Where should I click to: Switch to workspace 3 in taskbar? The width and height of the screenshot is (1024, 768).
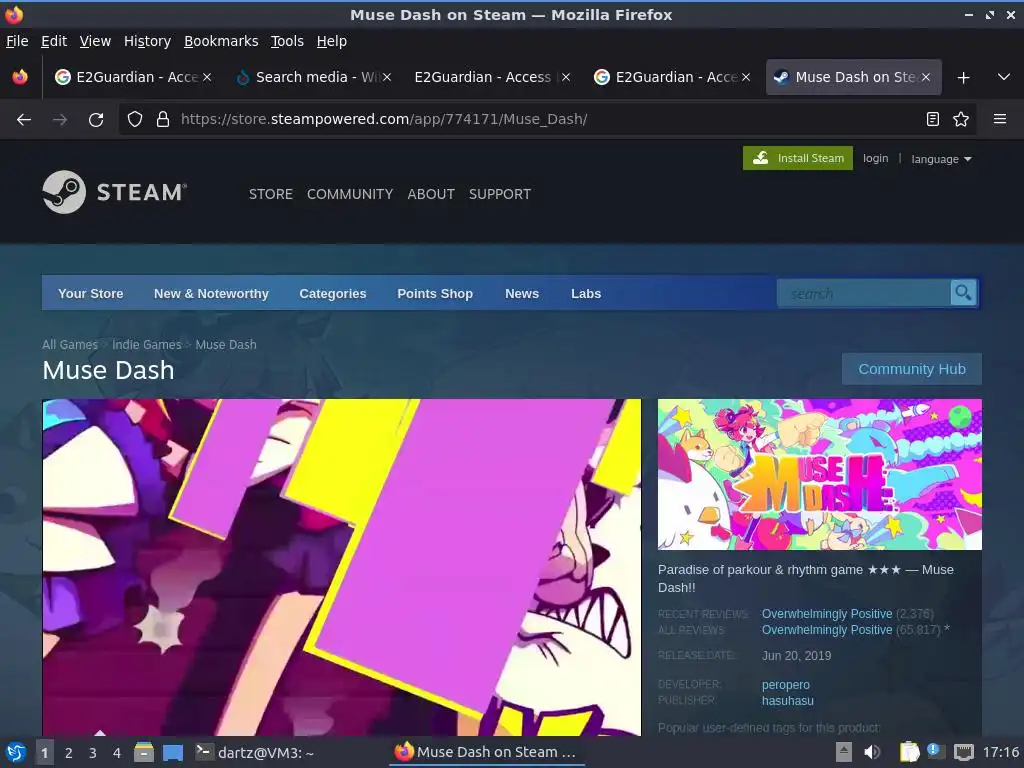point(93,753)
